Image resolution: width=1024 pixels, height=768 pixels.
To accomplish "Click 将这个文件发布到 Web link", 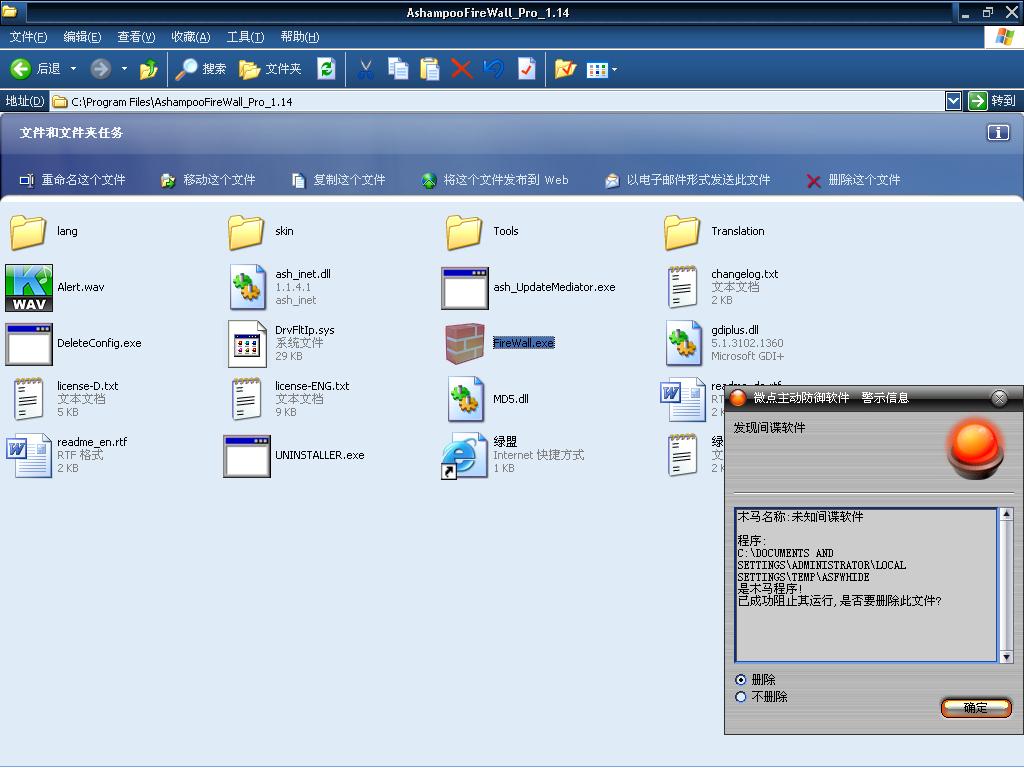I will pos(495,180).
